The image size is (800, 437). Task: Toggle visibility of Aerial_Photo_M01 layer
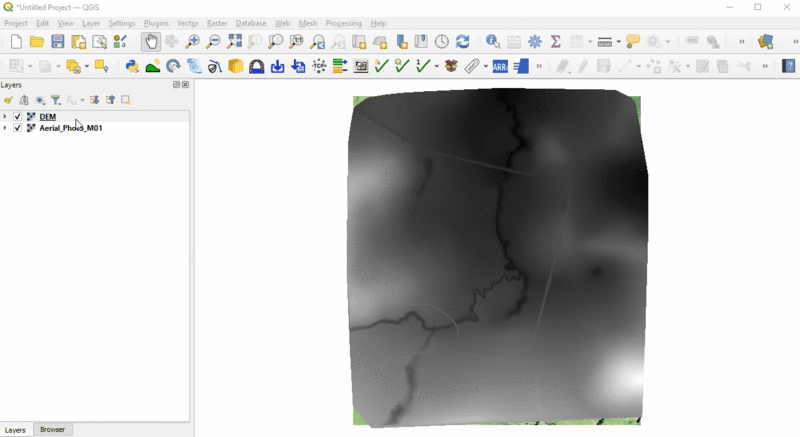point(17,128)
